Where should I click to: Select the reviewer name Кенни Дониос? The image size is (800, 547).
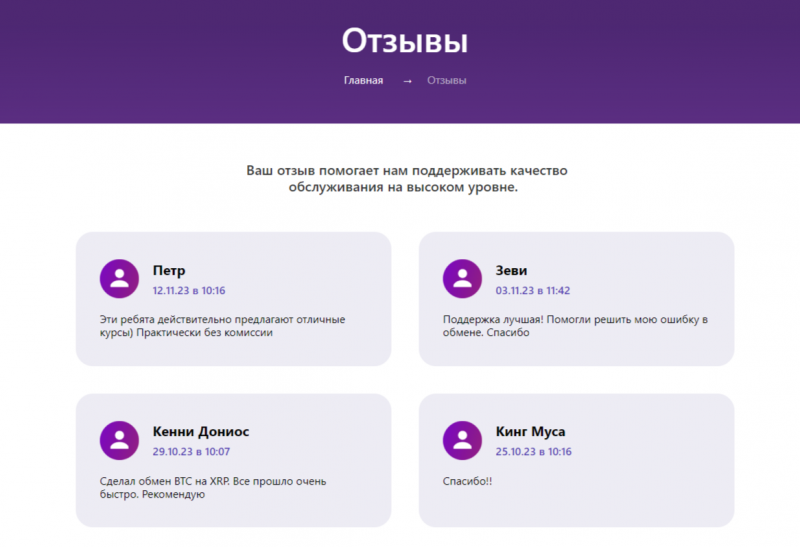click(x=201, y=432)
